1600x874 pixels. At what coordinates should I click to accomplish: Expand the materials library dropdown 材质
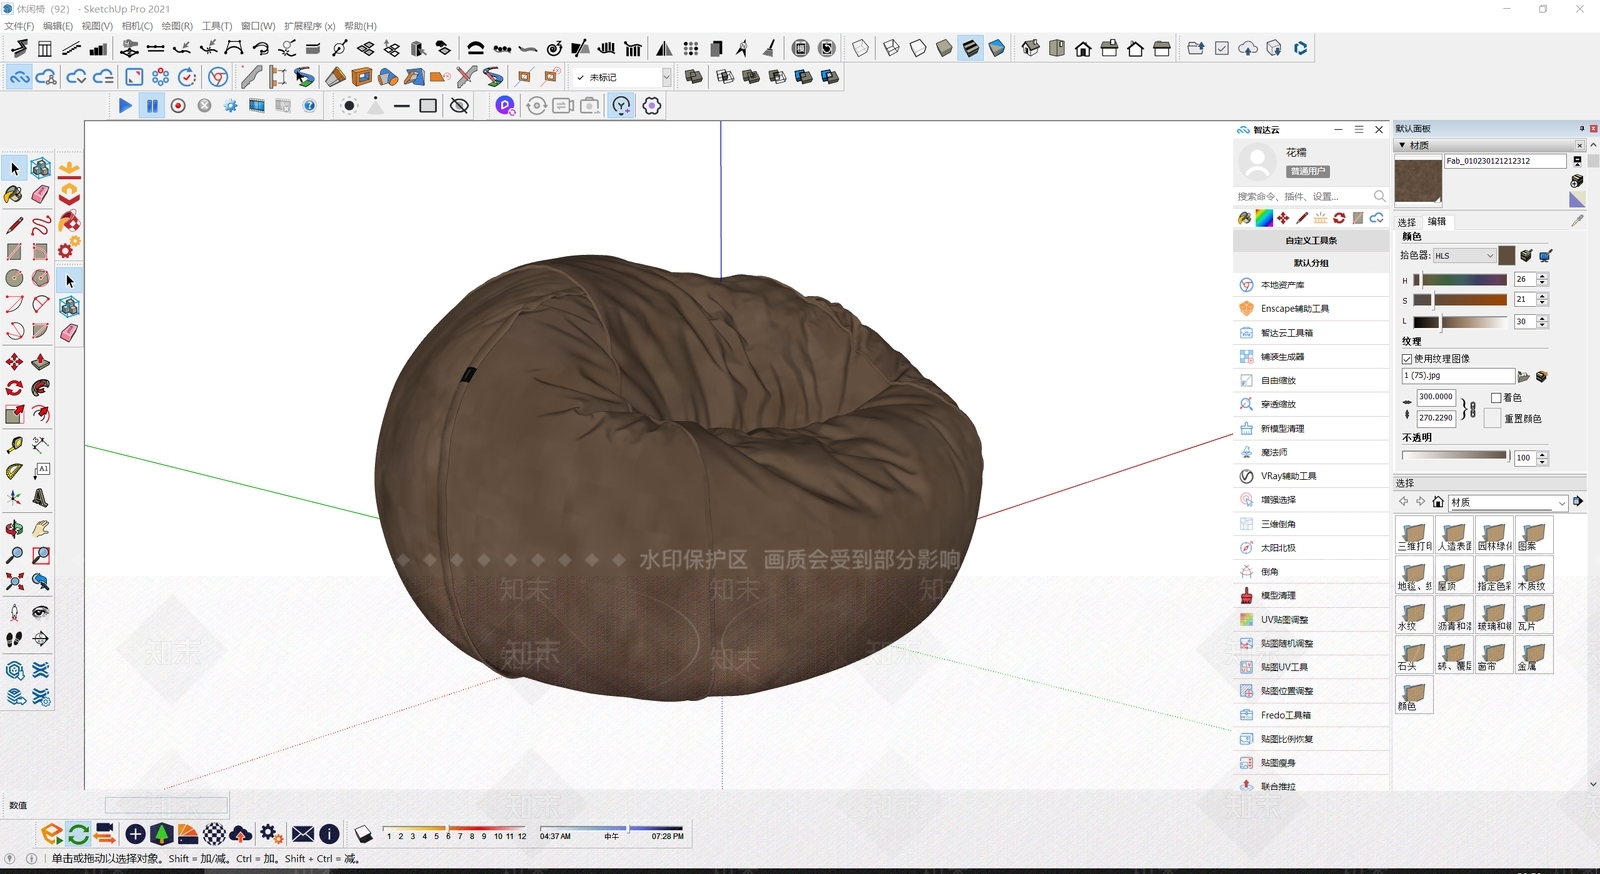(1508, 502)
